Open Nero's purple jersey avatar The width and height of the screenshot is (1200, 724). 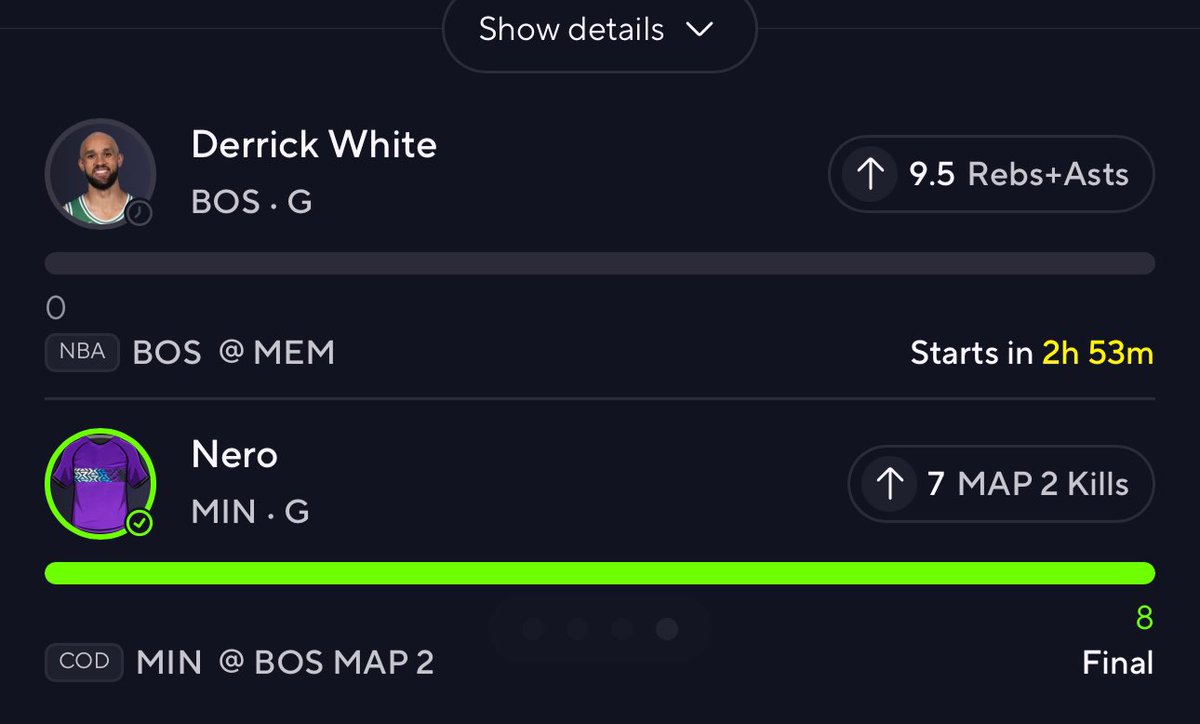point(100,484)
